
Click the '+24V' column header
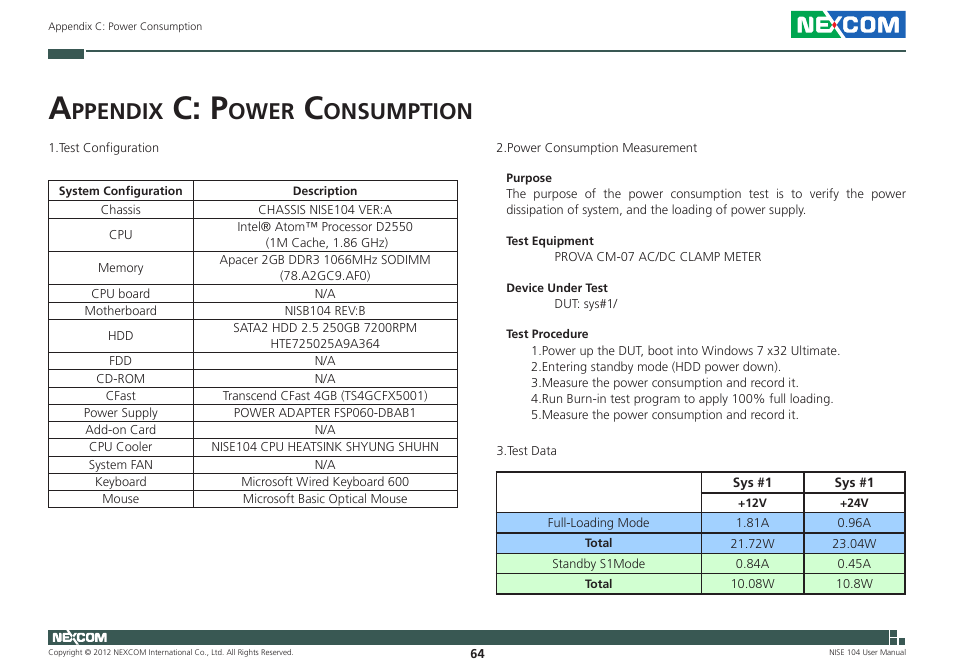click(x=854, y=504)
